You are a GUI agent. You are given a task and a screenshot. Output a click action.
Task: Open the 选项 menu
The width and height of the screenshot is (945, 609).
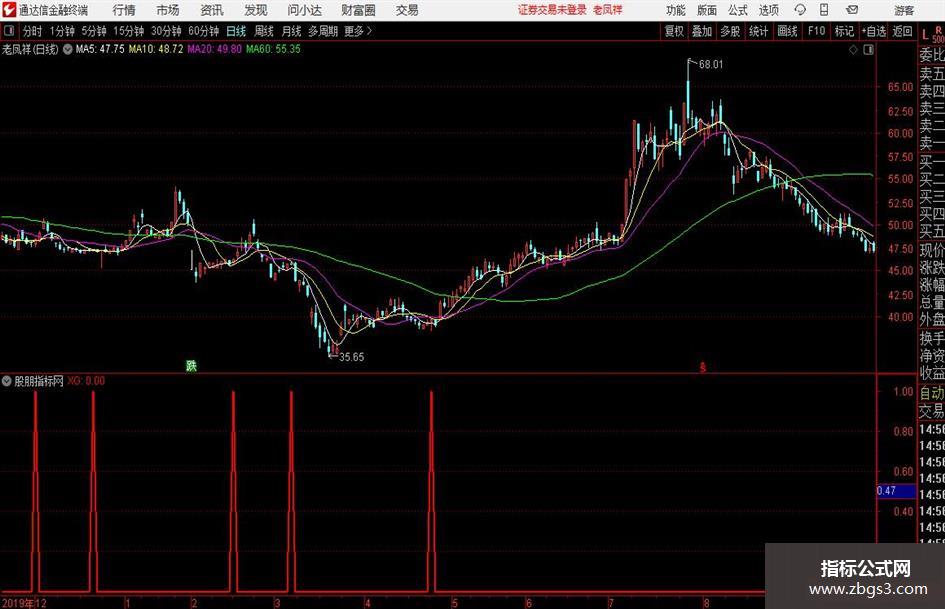click(x=768, y=10)
